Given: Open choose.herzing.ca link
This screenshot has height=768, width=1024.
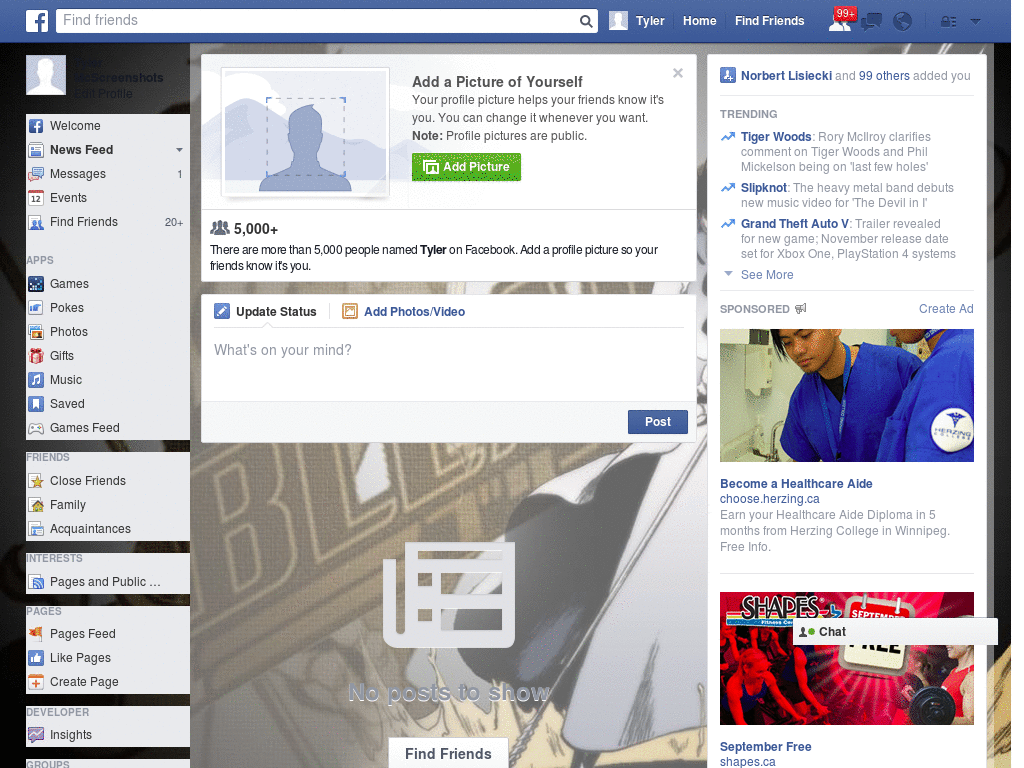Looking at the screenshot, I should [x=769, y=499].
